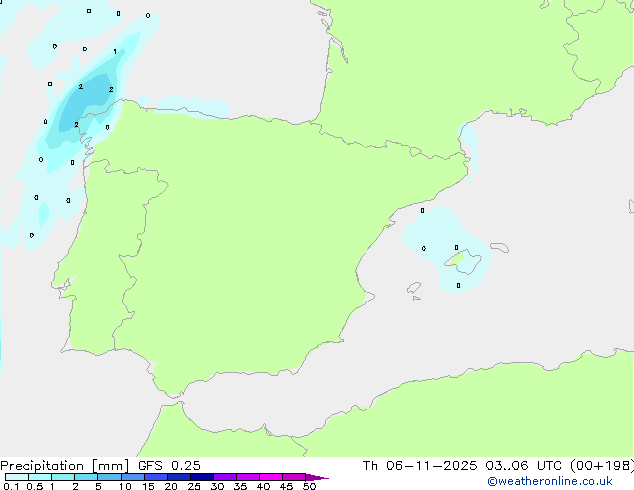
Task: Click the small Menorca island outline
Action: (x=501, y=246)
